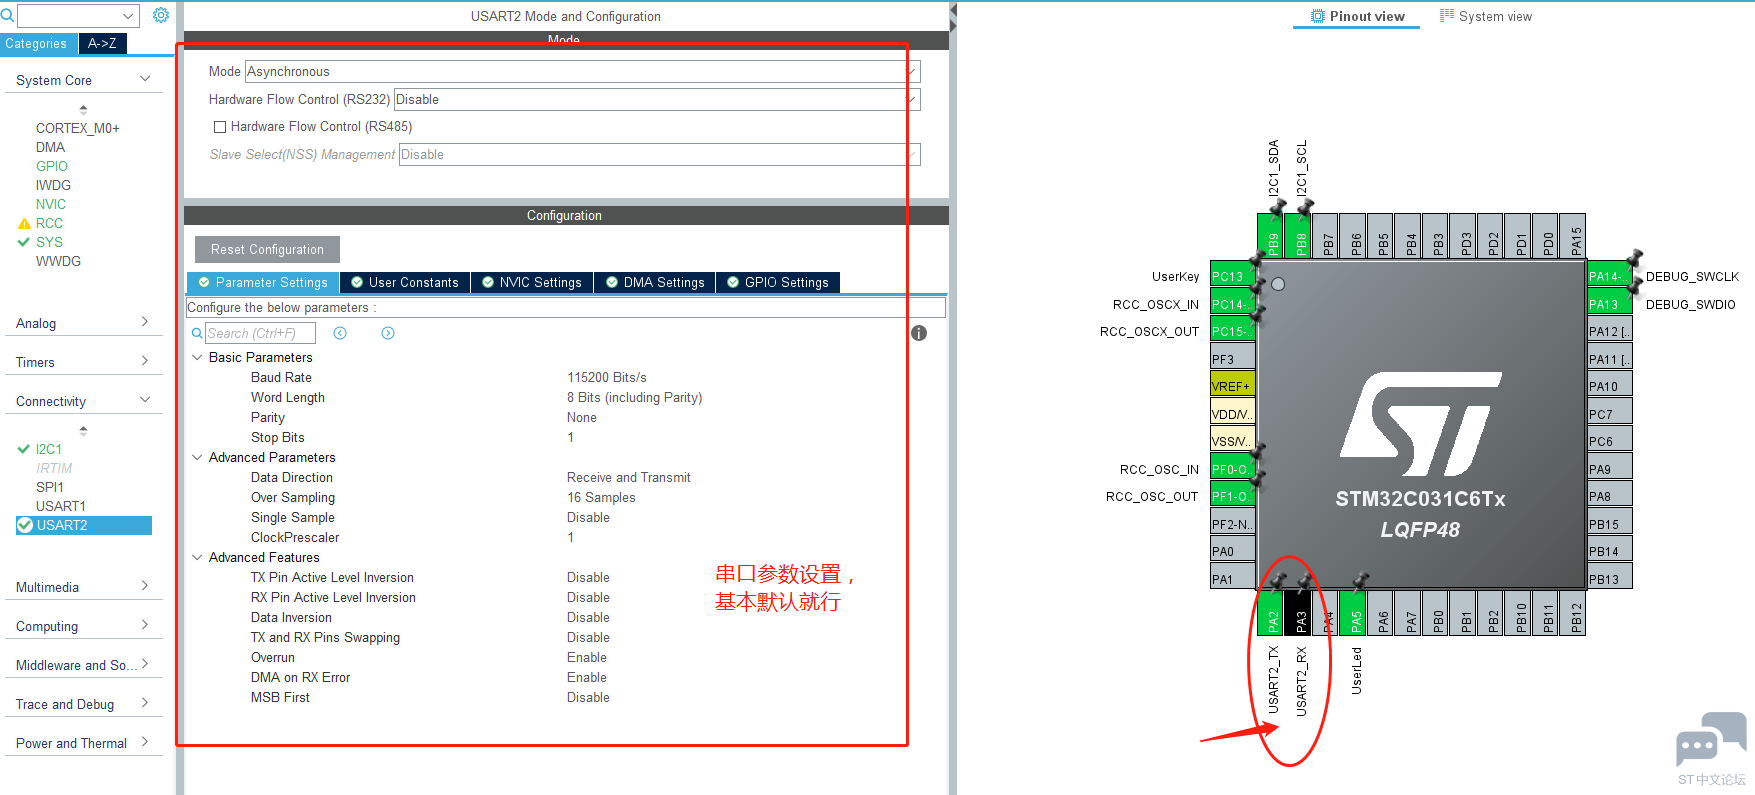Image resolution: width=1755 pixels, height=795 pixels.
Task: Click the Data Direction value Receive and Transmit
Action: 629,477
